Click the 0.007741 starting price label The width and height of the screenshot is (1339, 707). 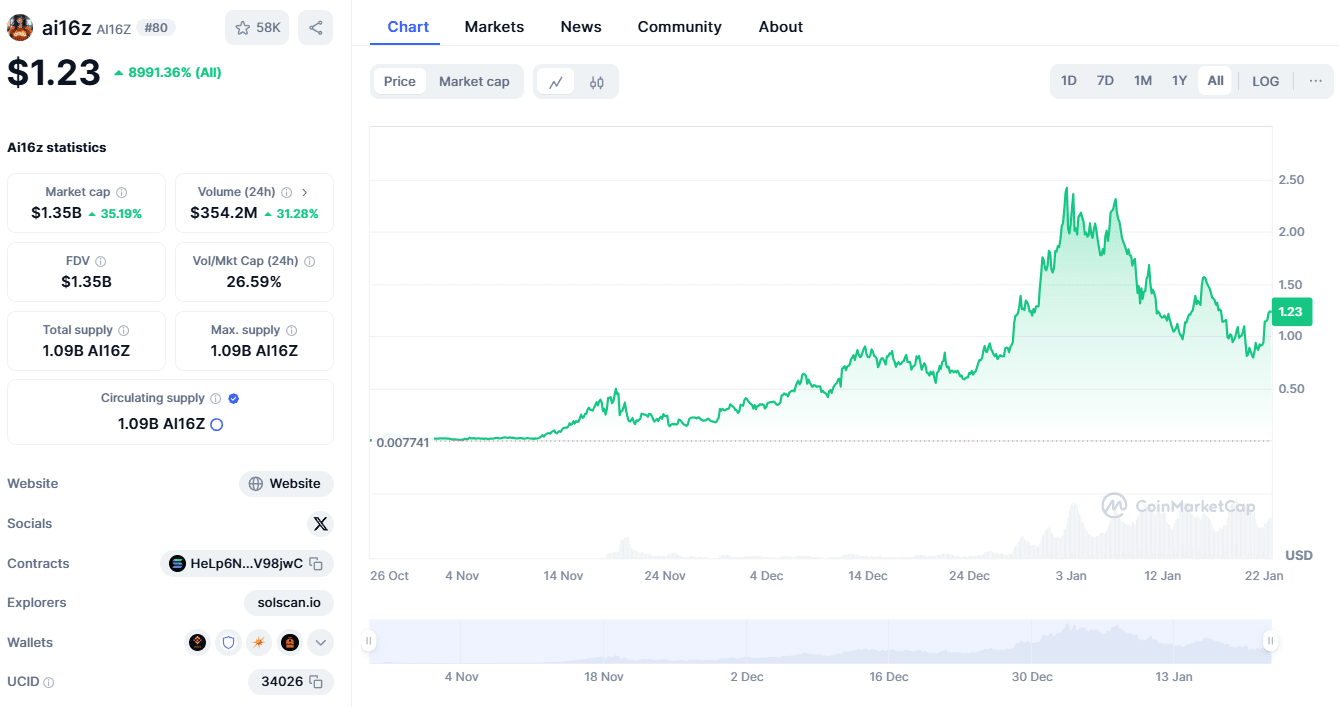pos(402,442)
